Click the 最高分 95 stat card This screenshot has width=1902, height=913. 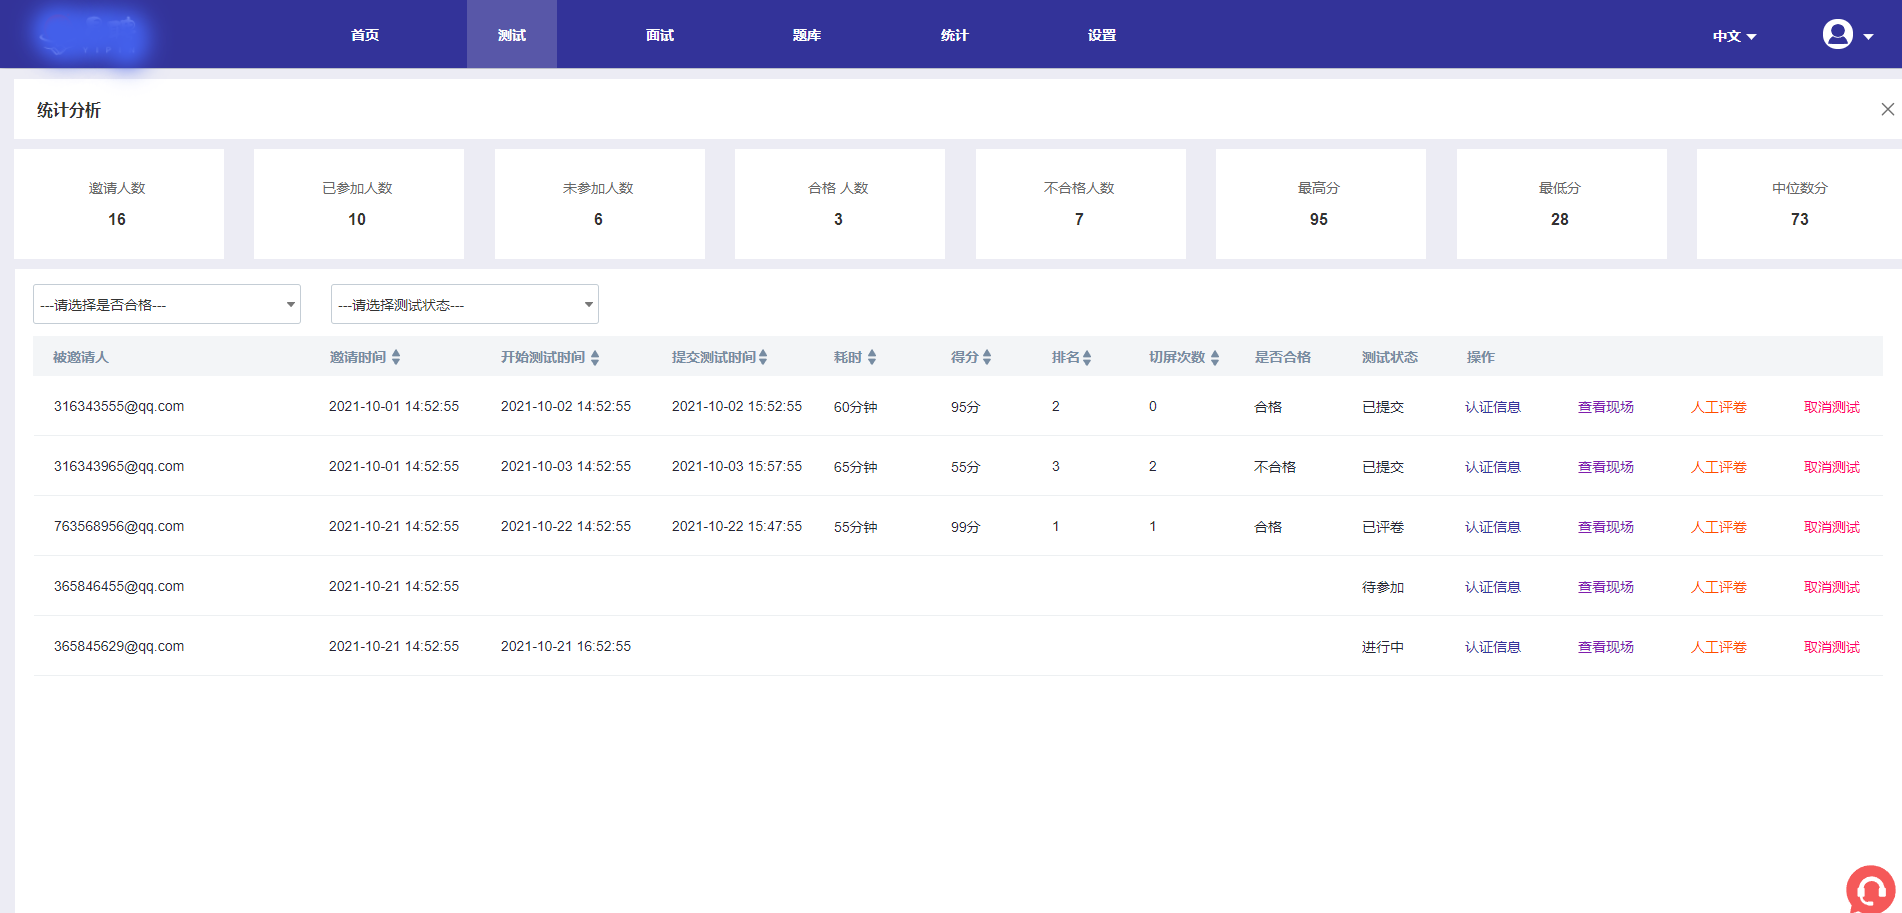[1321, 204]
